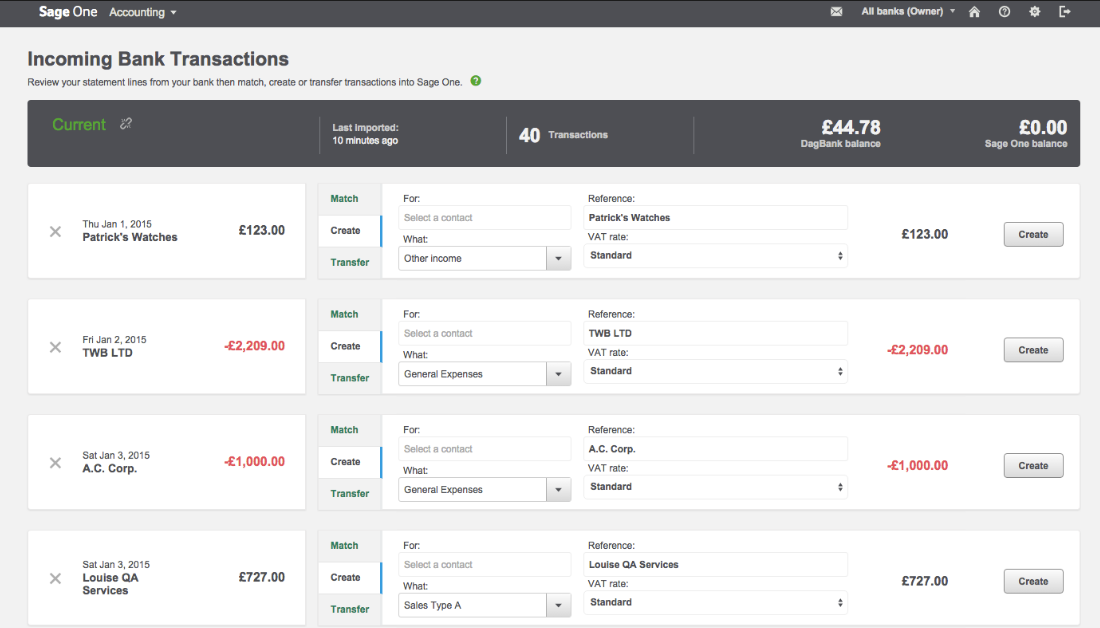The height and width of the screenshot is (628, 1100).
Task: Open the messages envelope icon
Action: point(836,12)
